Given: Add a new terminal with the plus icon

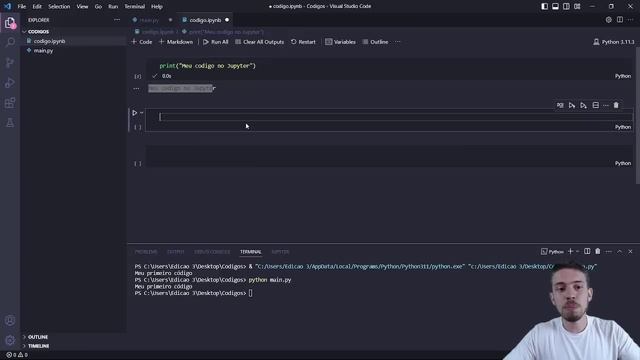Looking at the screenshot, I should point(571,251).
